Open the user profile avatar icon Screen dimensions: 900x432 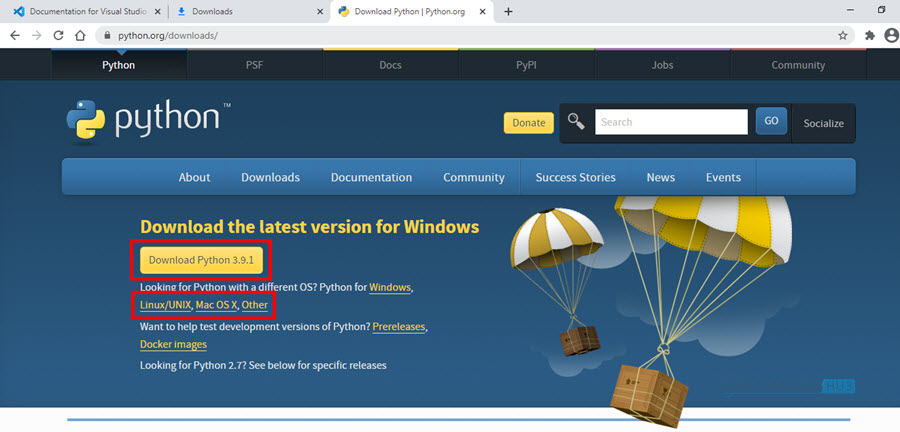point(890,35)
